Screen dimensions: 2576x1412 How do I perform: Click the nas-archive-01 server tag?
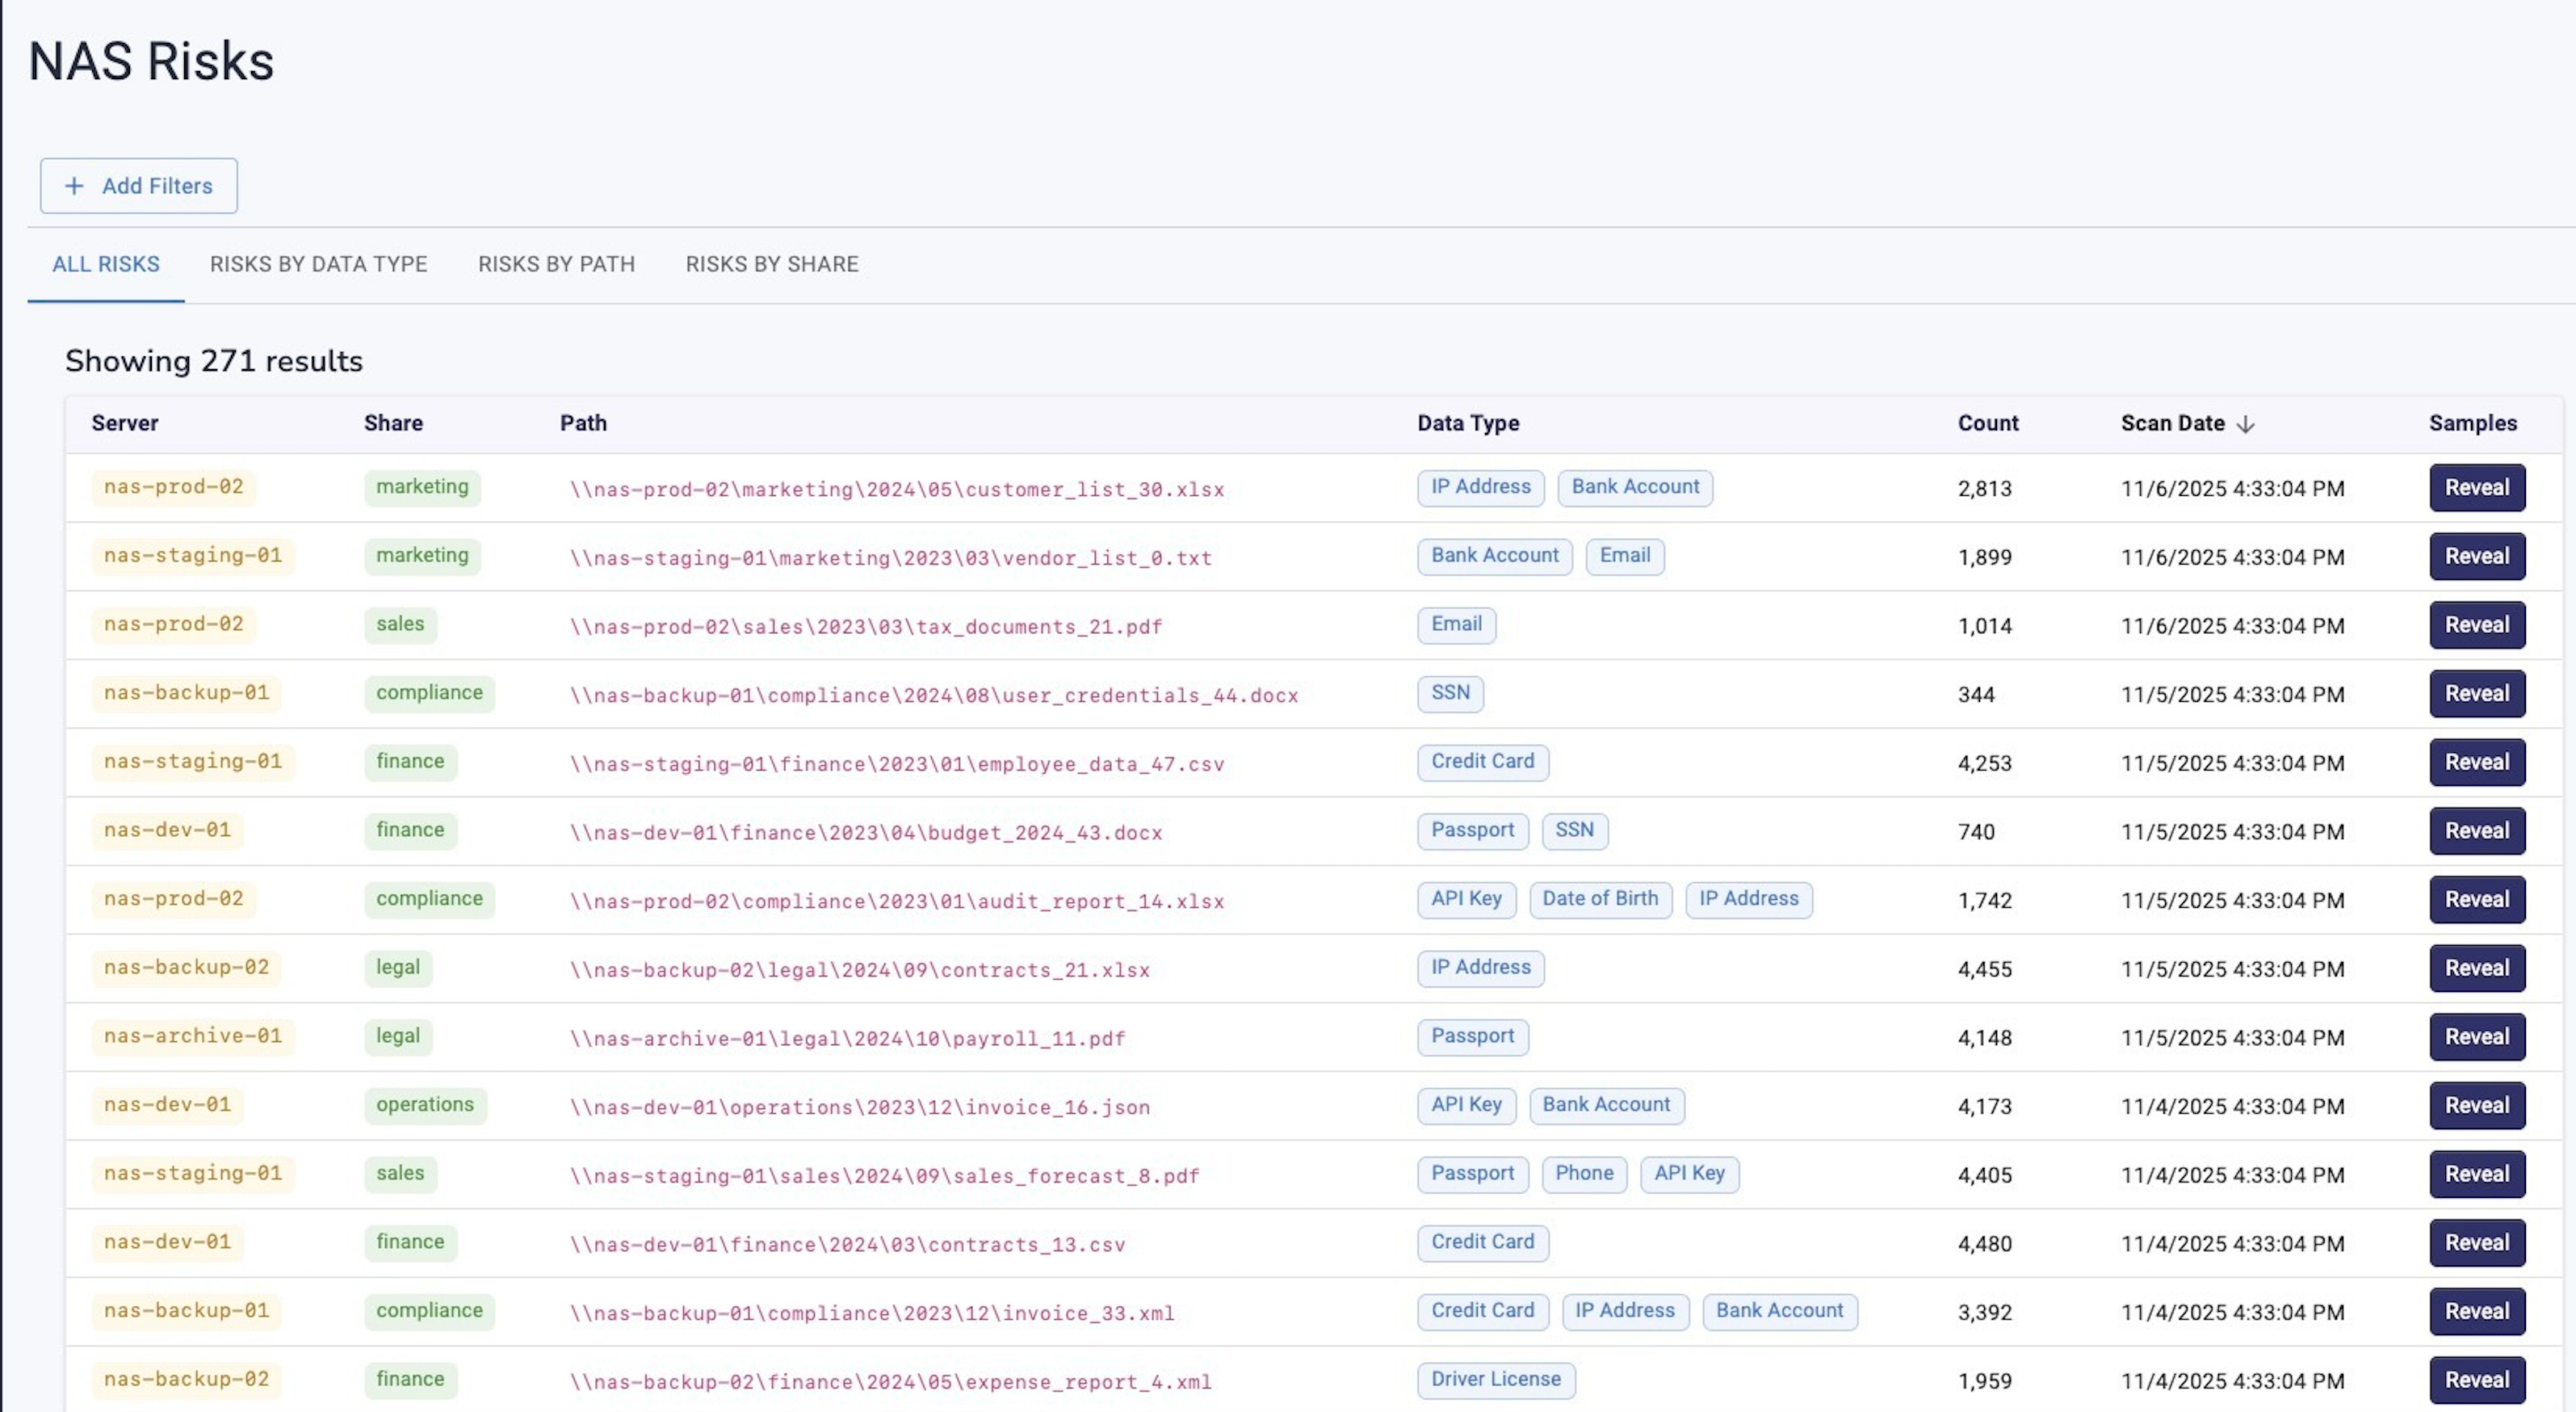193,1036
